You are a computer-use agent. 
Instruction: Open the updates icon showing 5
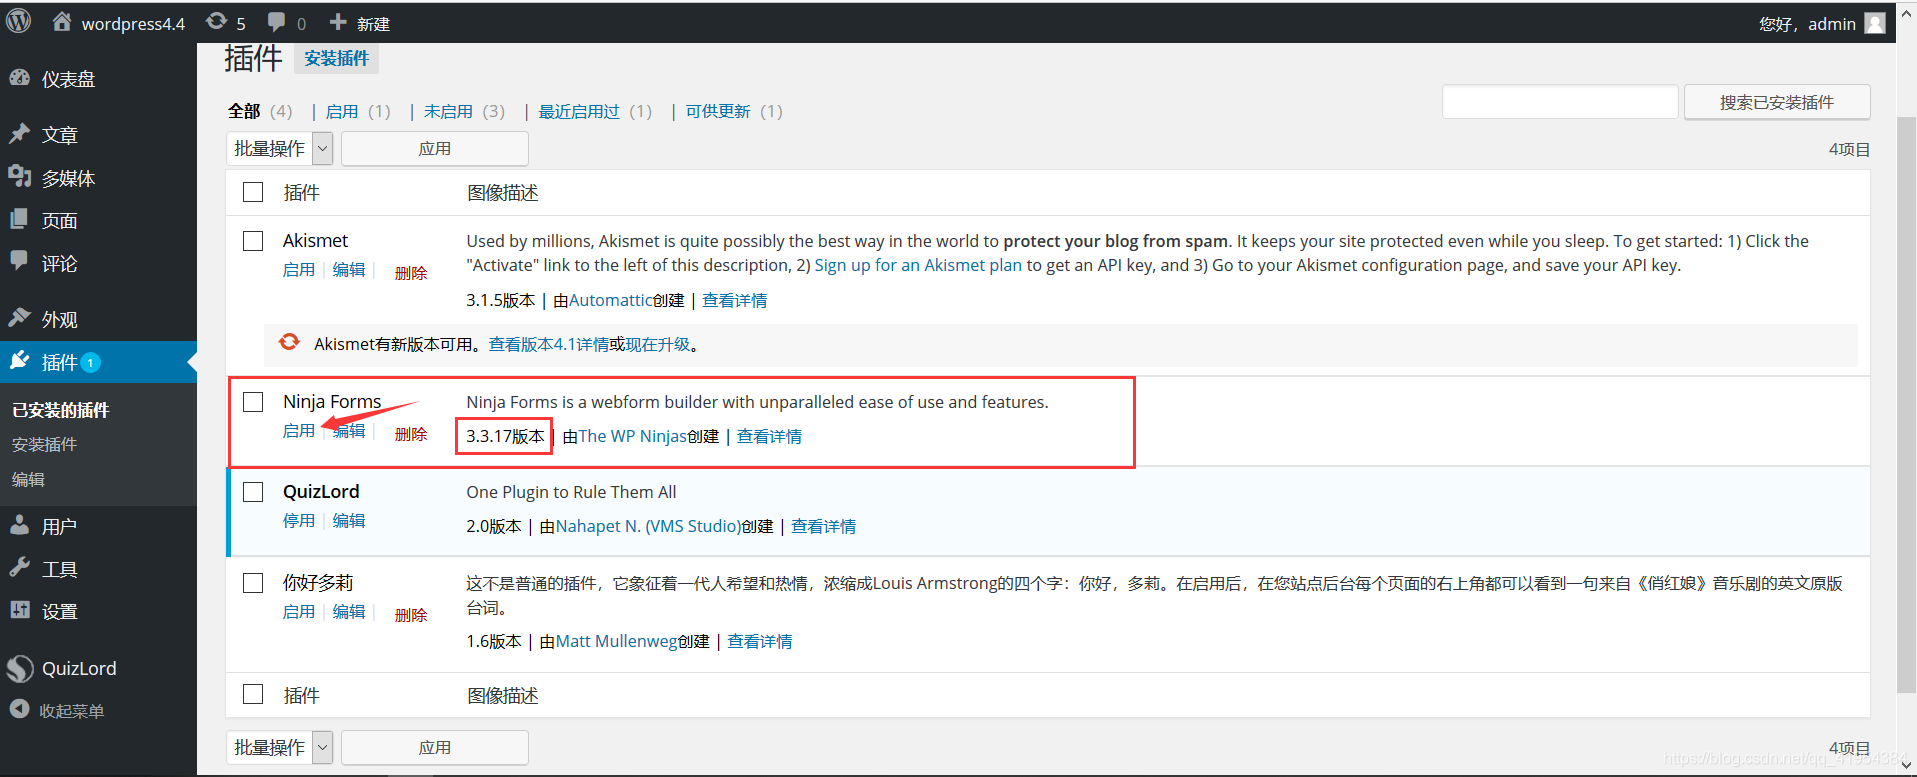coord(216,21)
